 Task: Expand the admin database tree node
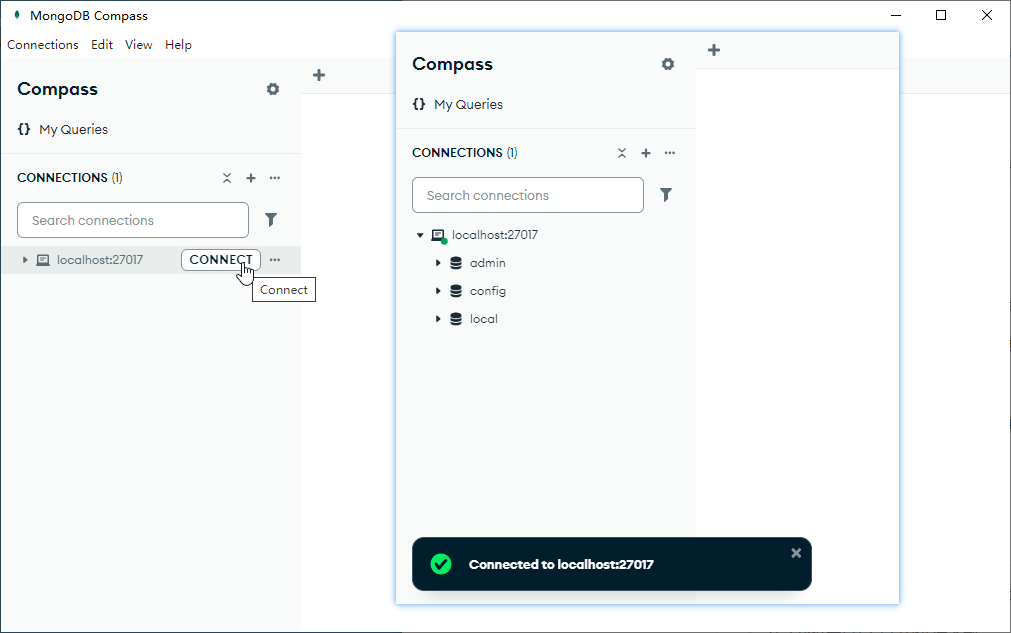tap(438, 263)
